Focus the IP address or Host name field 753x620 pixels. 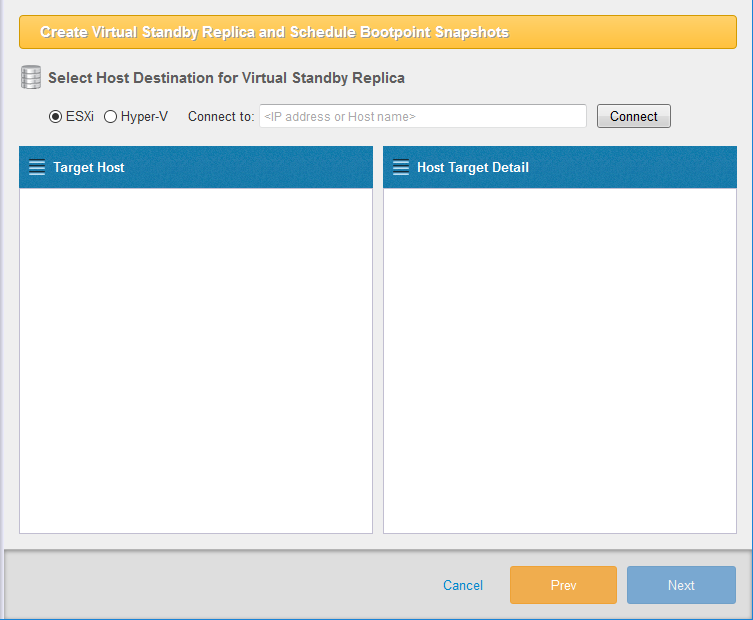(422, 116)
